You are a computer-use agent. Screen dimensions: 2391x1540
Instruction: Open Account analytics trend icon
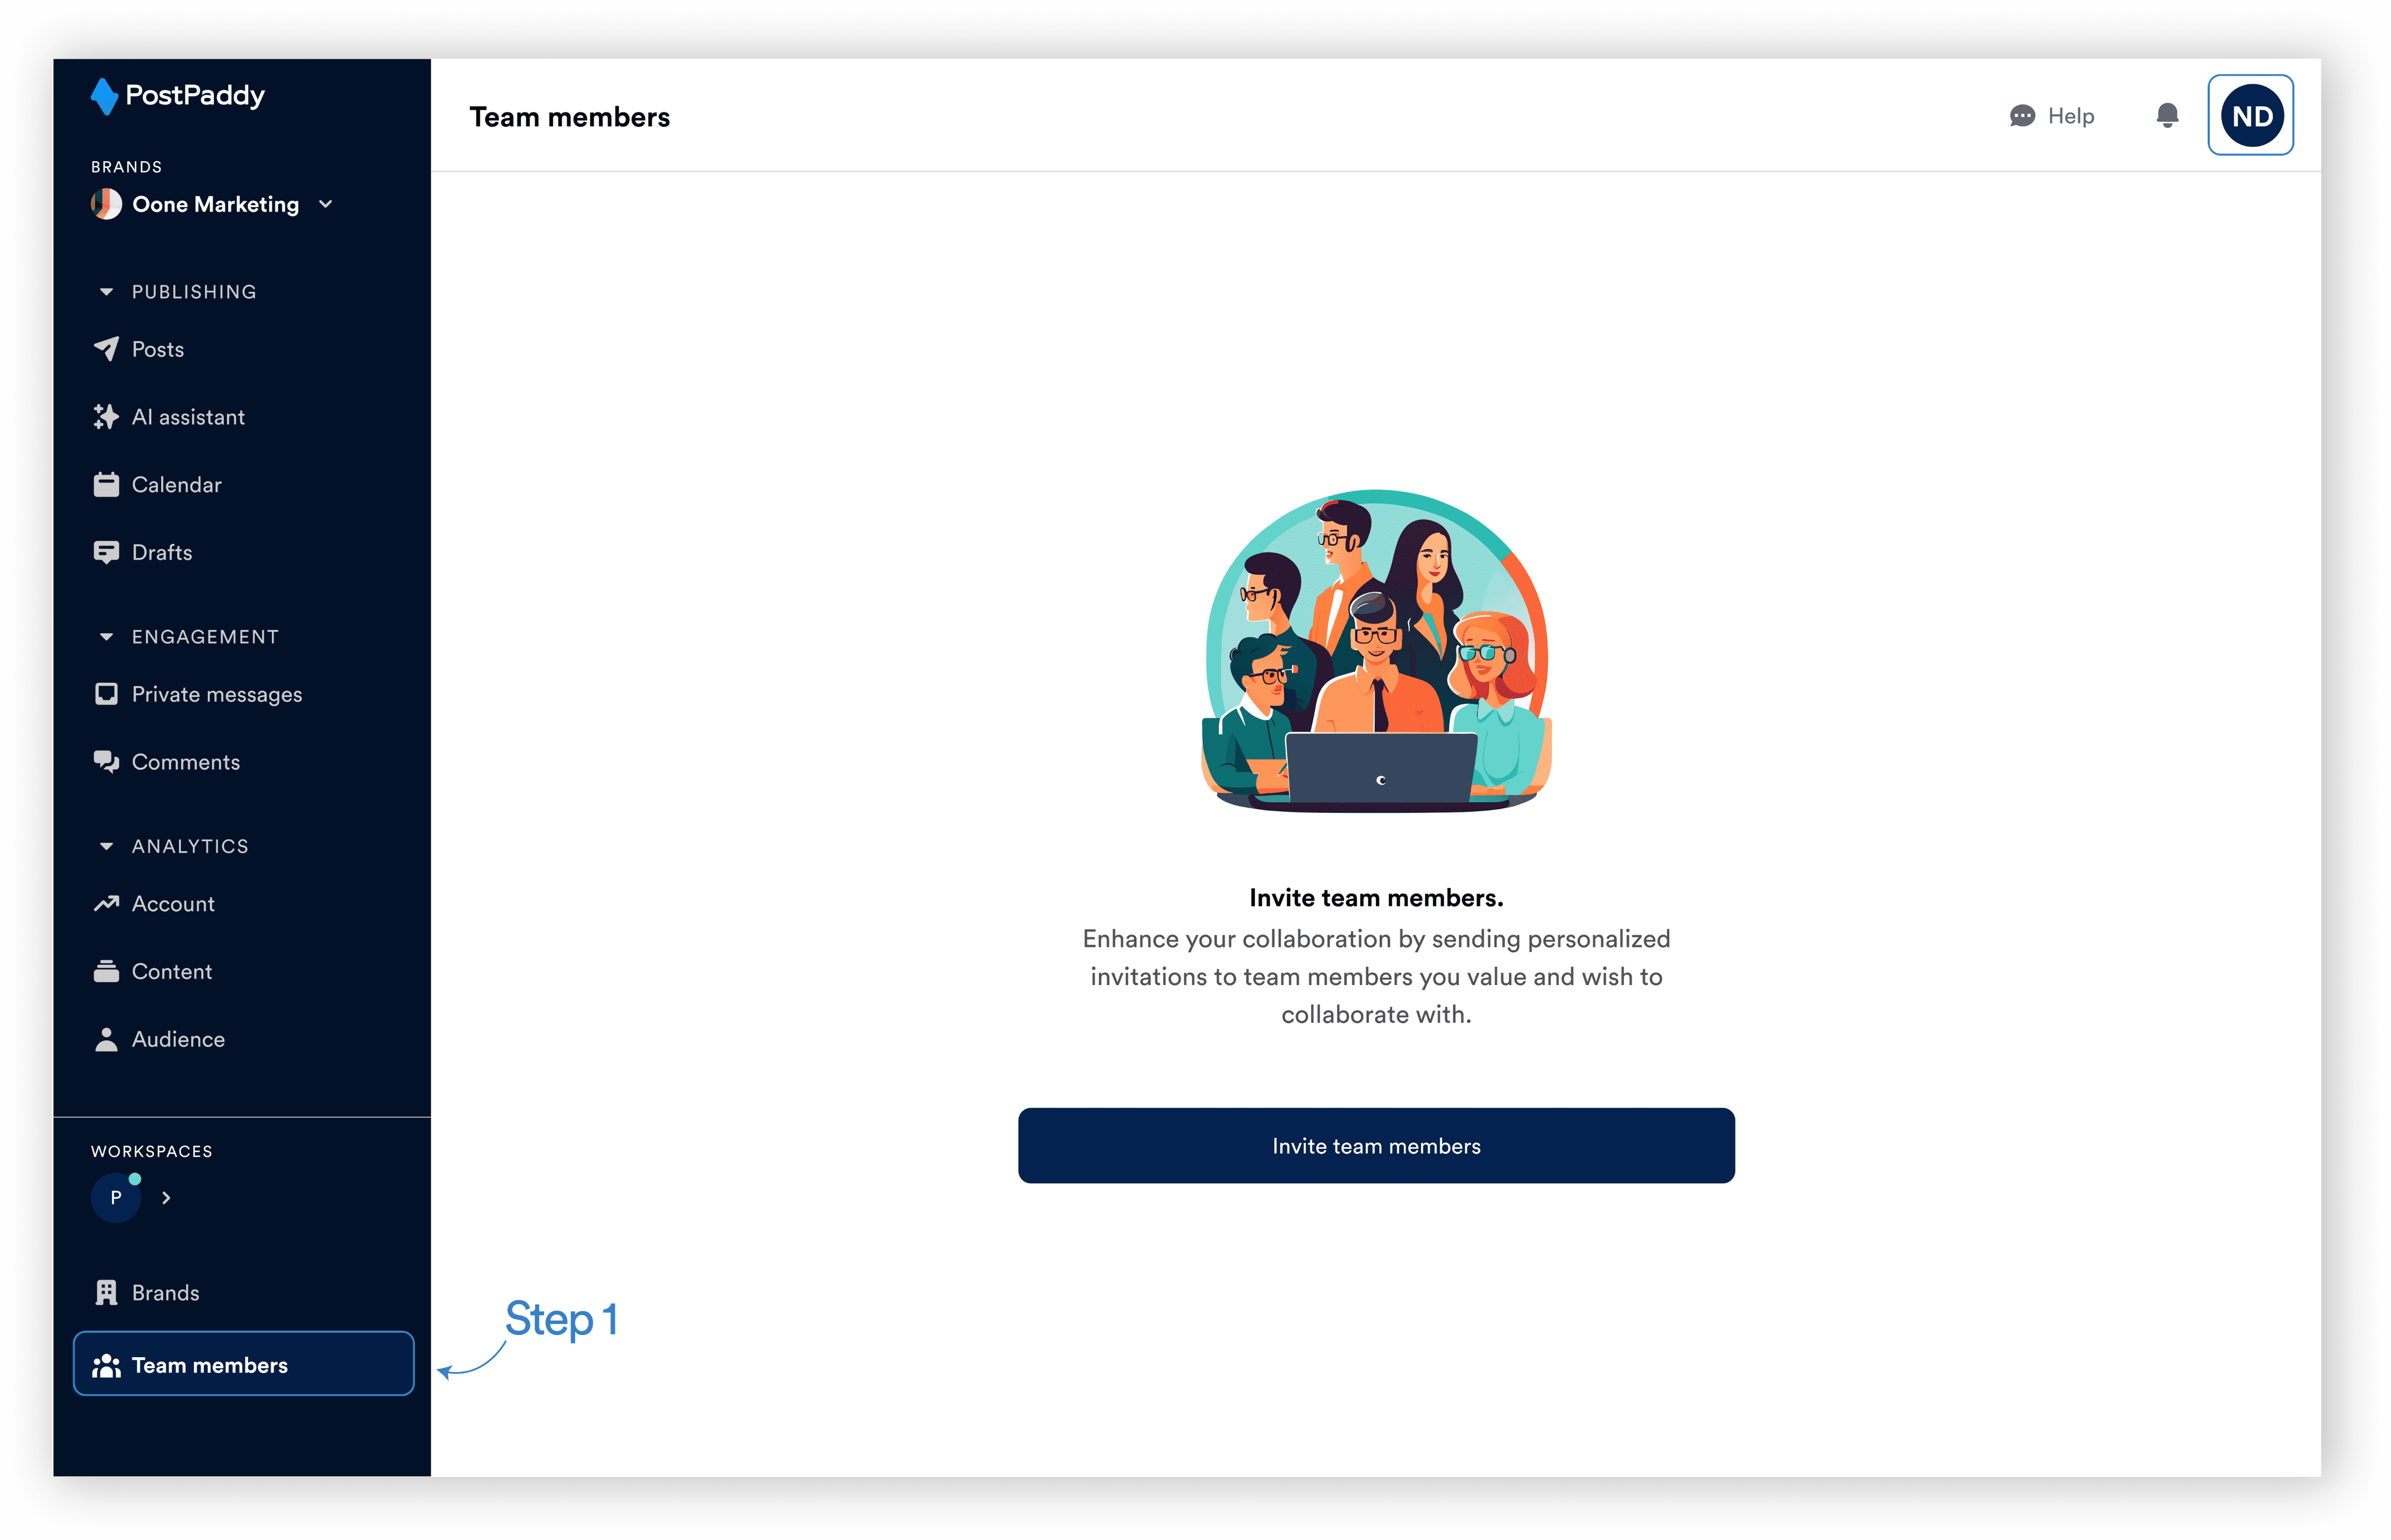coord(106,904)
